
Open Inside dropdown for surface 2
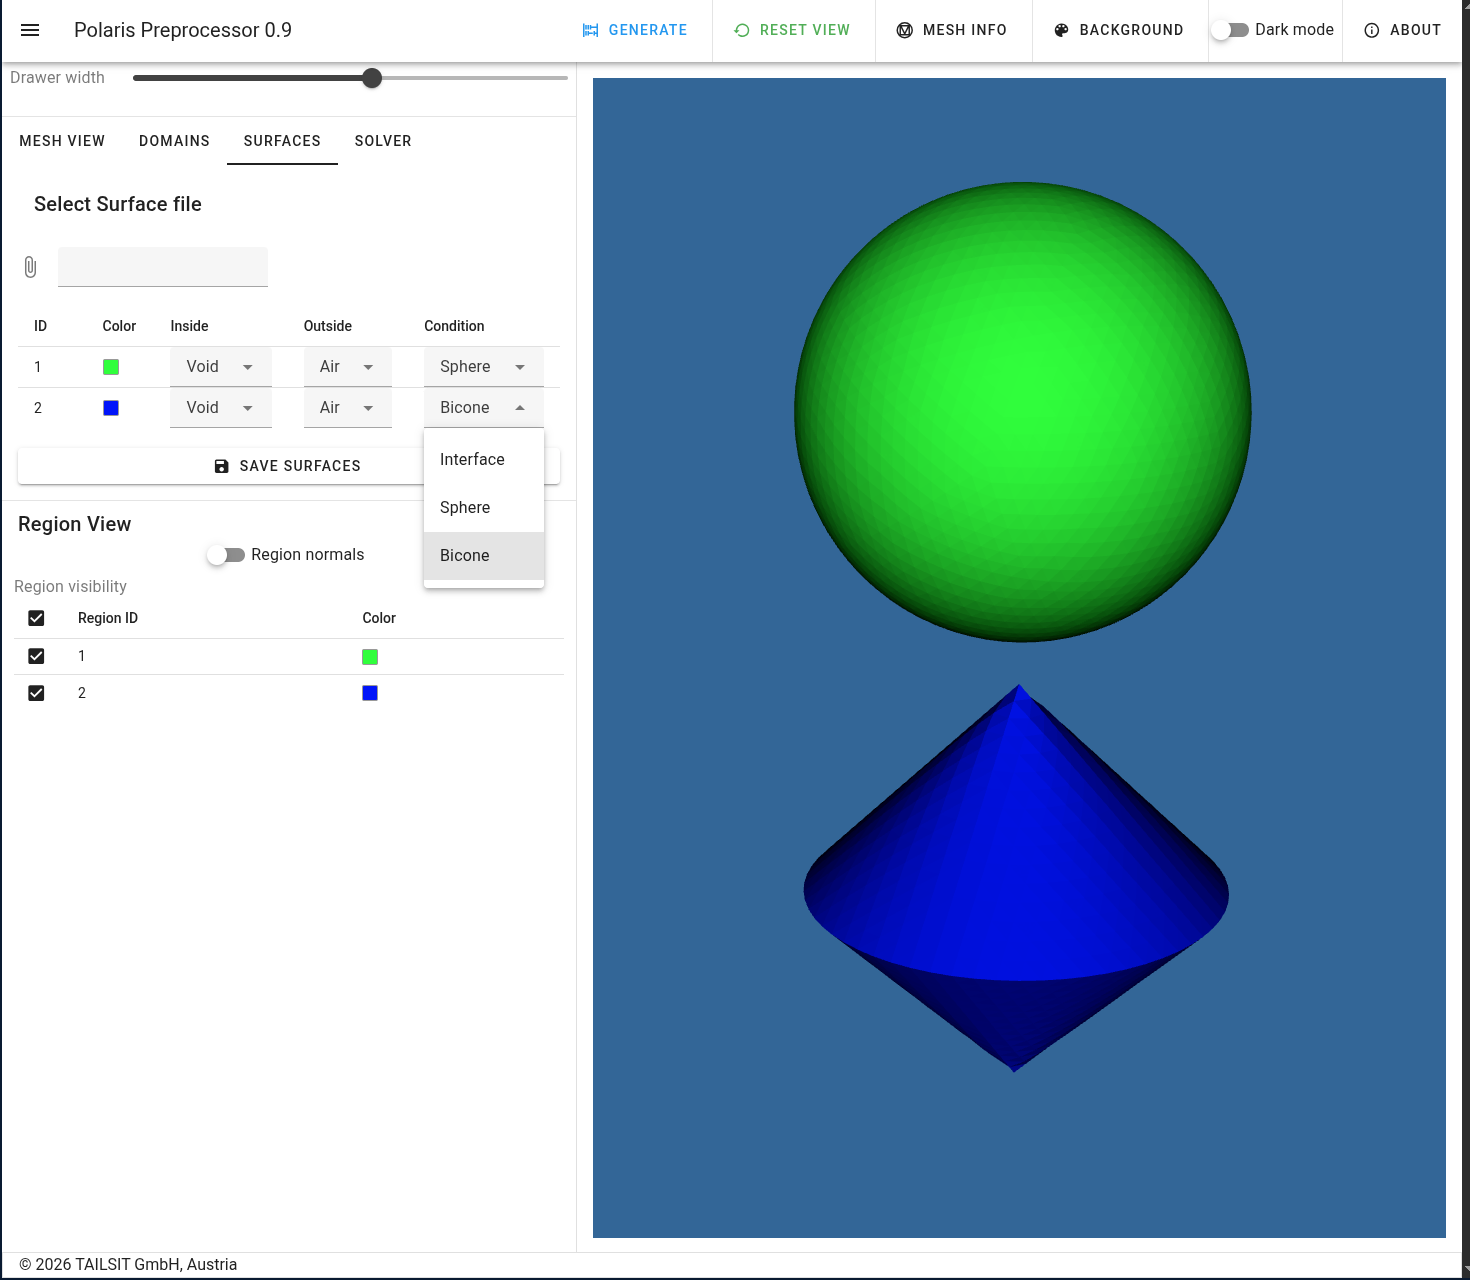(221, 408)
